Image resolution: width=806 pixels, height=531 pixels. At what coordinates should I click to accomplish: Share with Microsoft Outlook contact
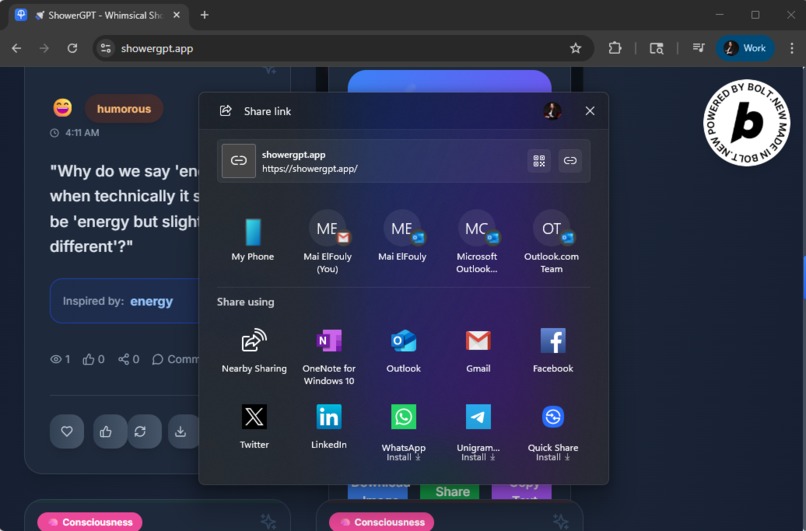click(477, 242)
